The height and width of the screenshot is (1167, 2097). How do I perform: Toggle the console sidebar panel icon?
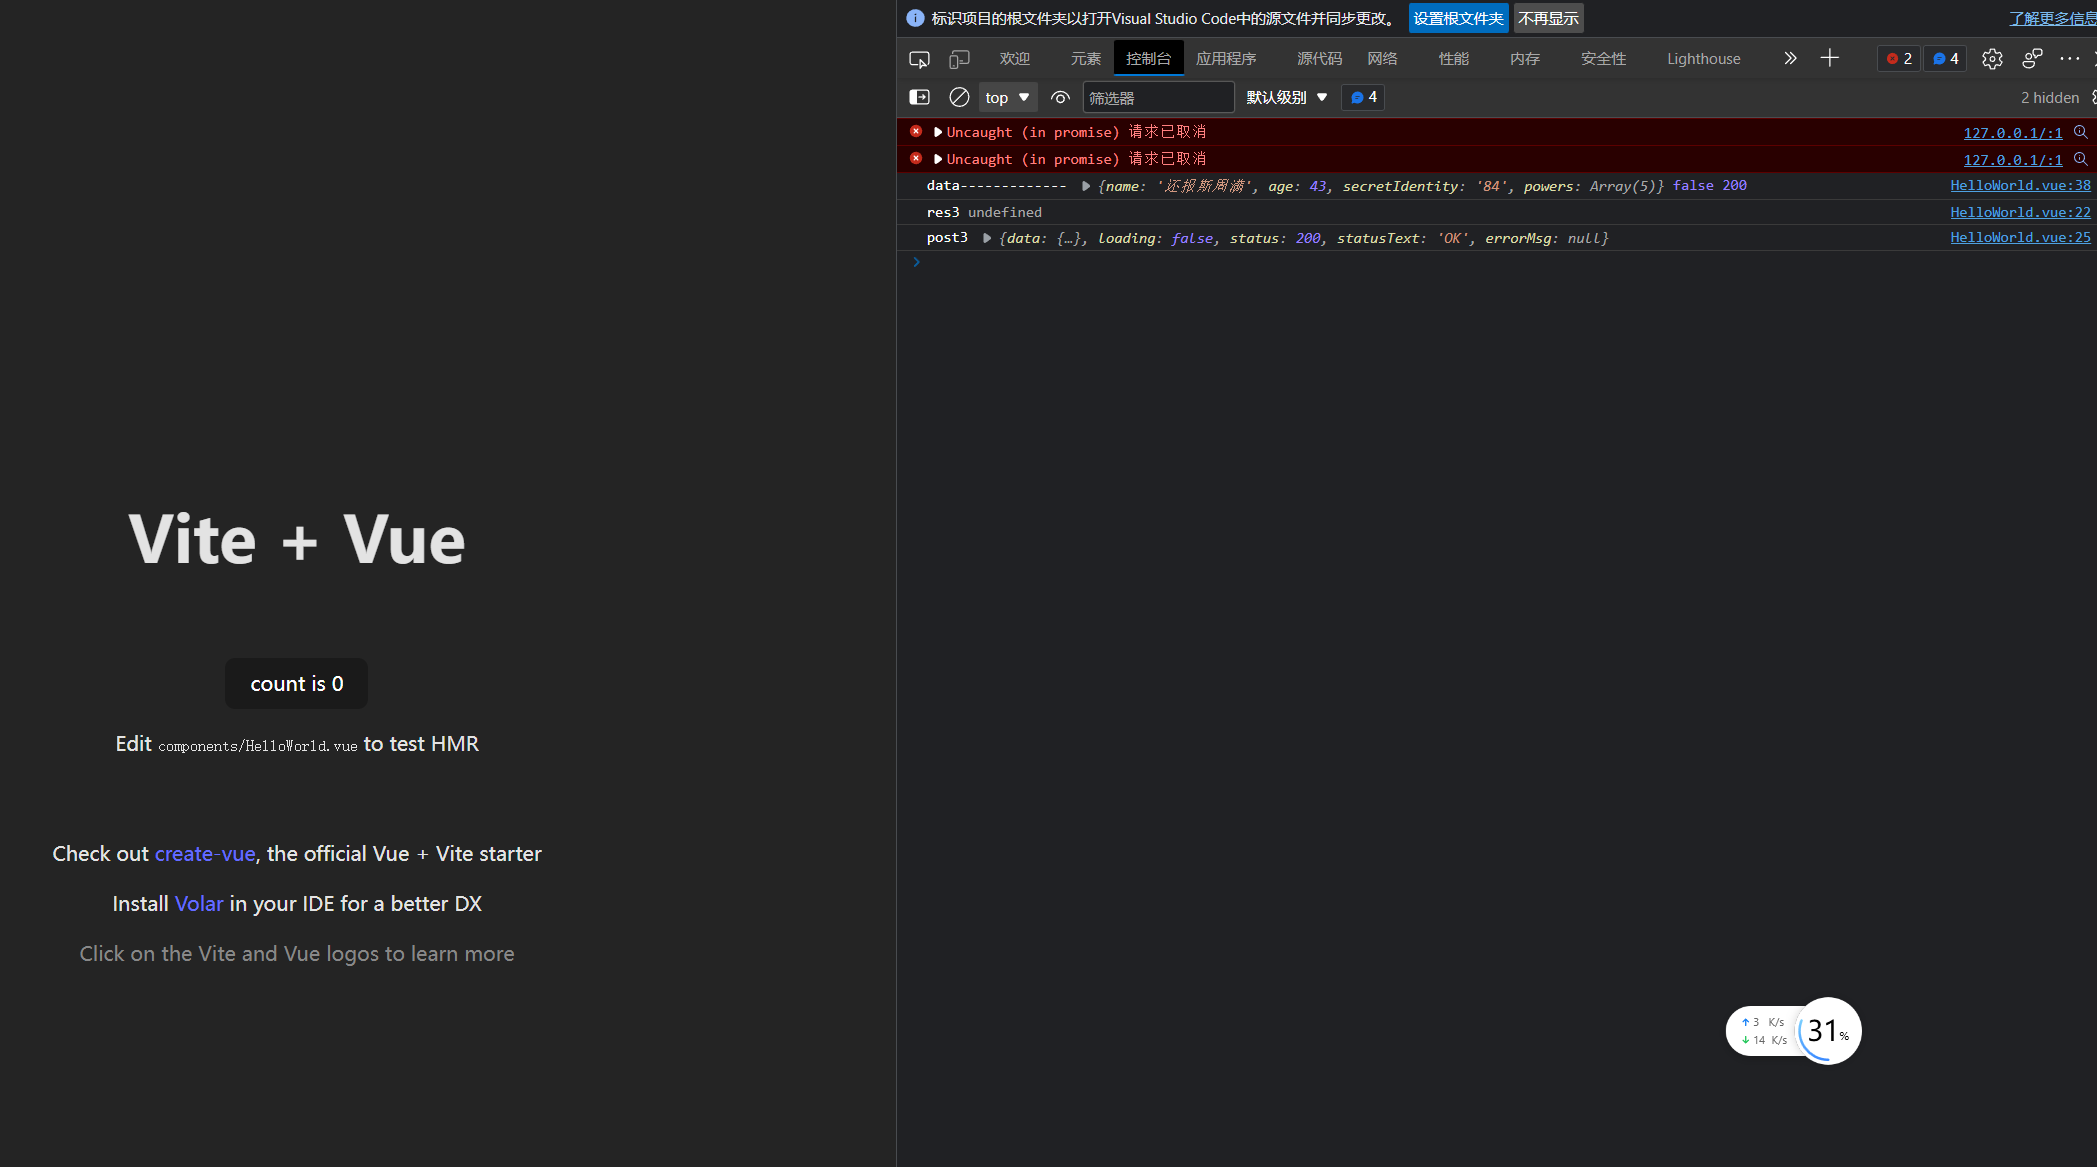pos(919,97)
